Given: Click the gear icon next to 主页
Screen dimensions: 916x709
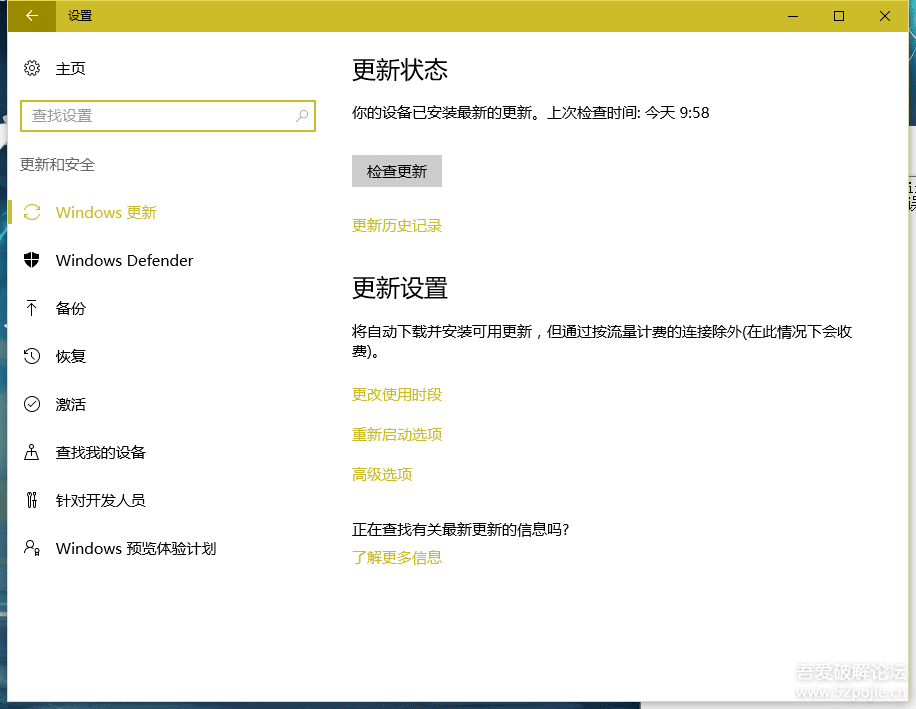Looking at the screenshot, I should [32, 68].
